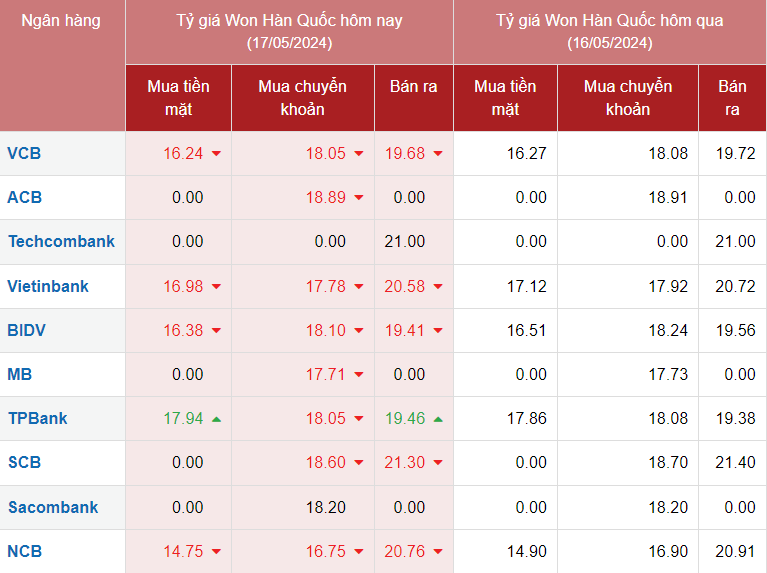Select Techcombank's 21.00 sell rate for today
Screen dimensions: 767x573
coord(405,242)
